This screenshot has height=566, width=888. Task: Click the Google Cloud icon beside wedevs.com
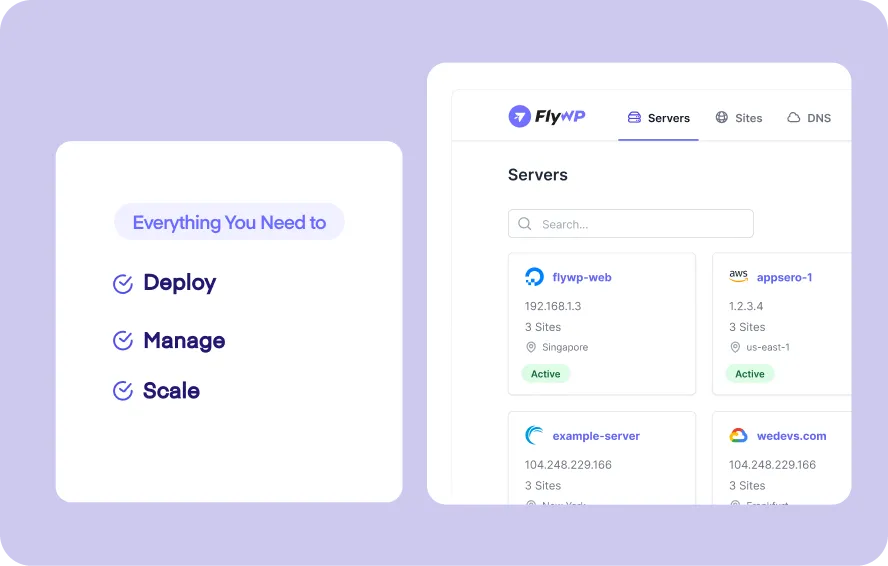pyautogui.click(x=738, y=435)
